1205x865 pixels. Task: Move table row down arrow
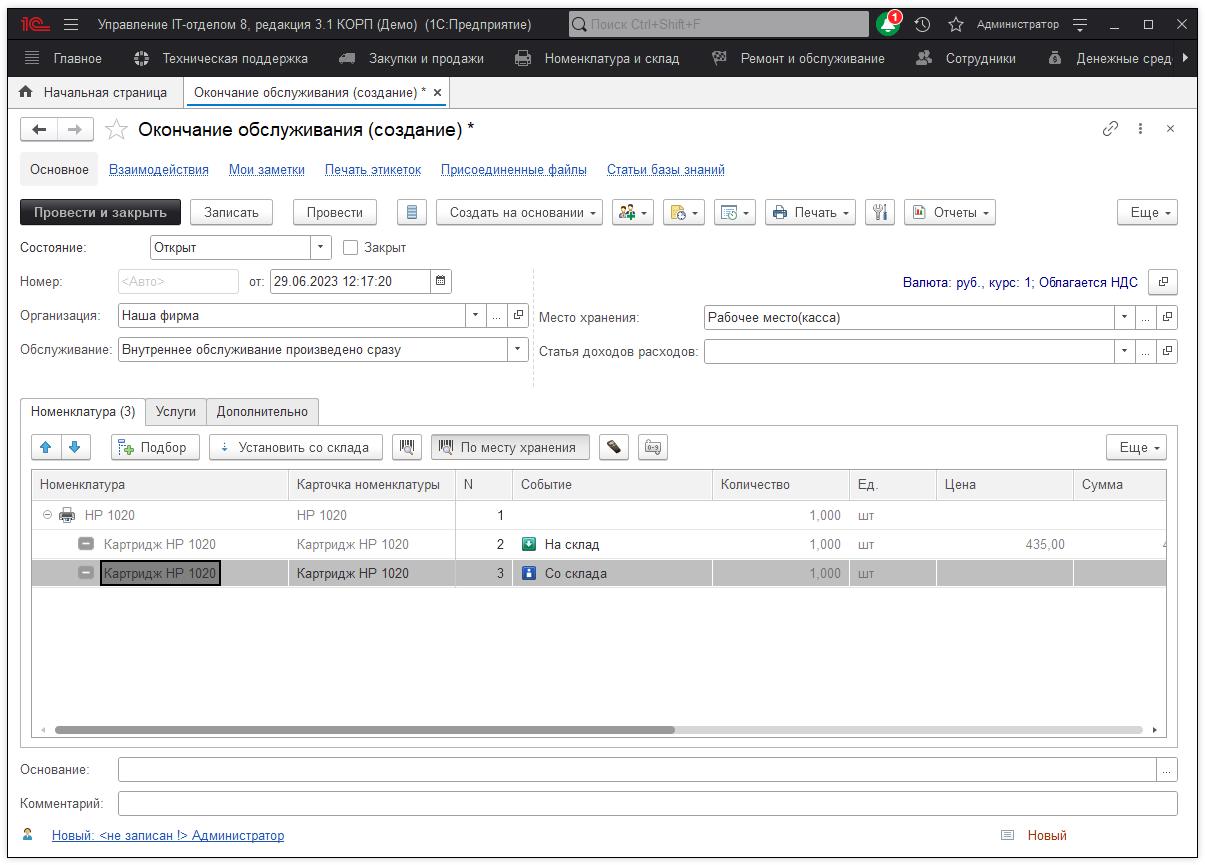pos(75,448)
